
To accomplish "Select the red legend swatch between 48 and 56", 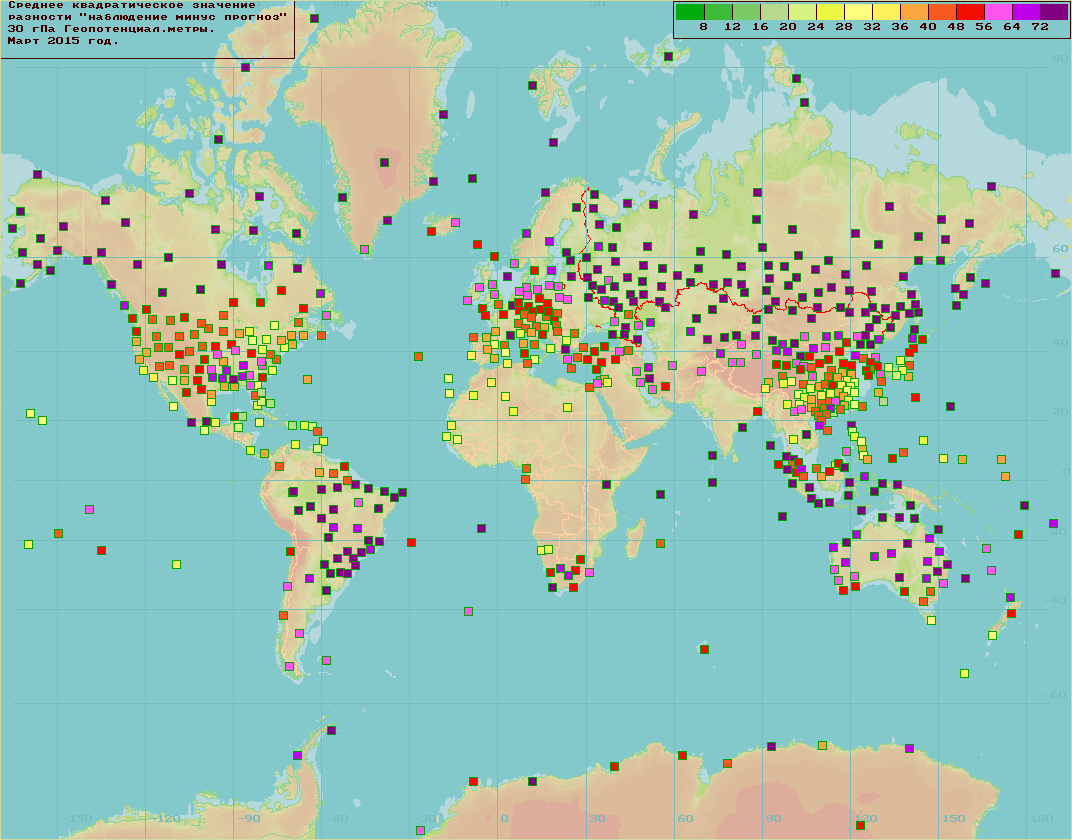I will pos(970,11).
